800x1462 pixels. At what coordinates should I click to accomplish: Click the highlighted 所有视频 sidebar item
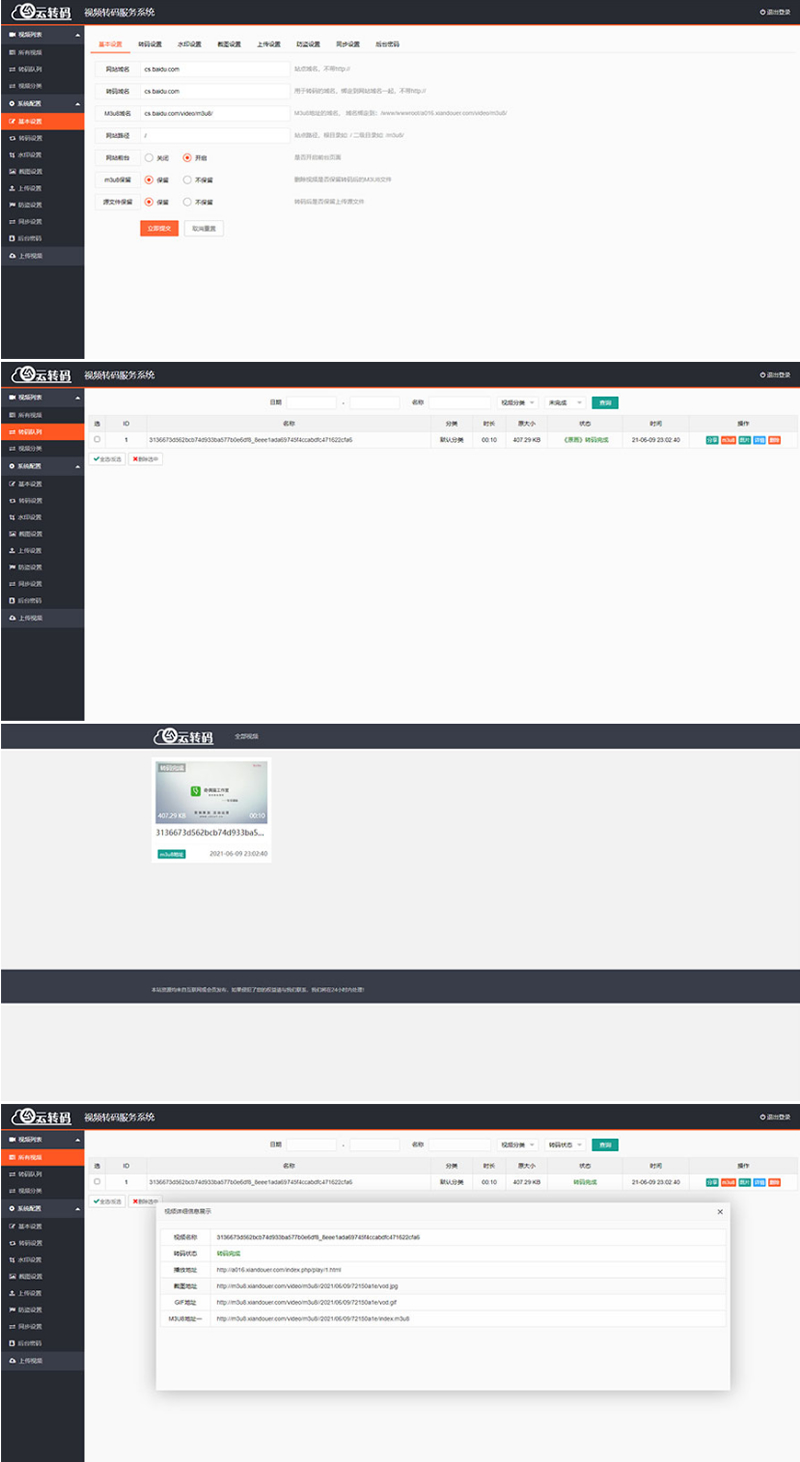tap(42, 1157)
